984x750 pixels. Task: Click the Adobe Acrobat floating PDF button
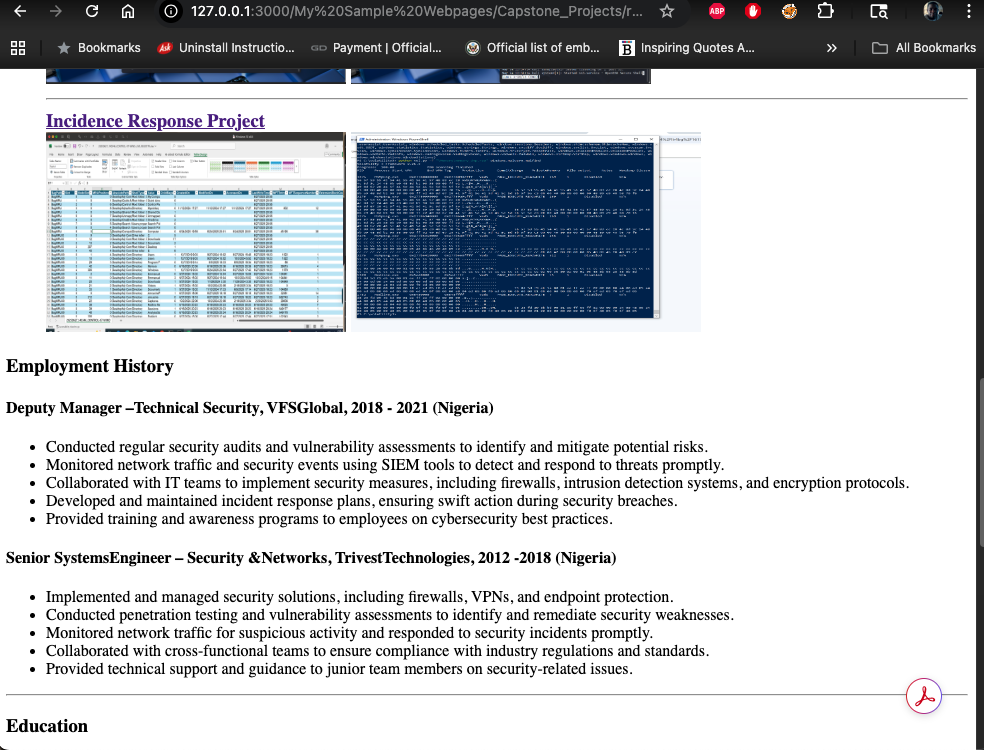(x=923, y=696)
